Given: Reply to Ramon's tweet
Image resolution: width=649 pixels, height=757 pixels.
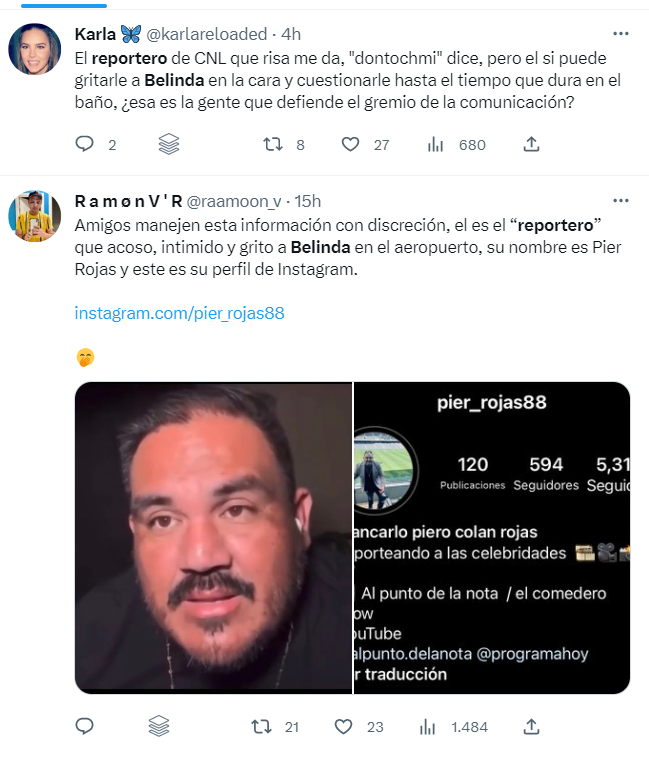Looking at the screenshot, I should (85, 726).
